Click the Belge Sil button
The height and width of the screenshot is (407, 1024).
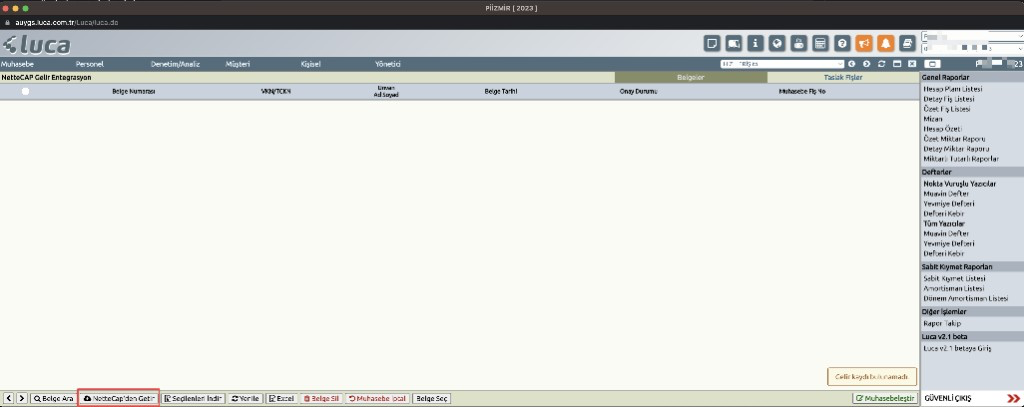tap(321, 398)
